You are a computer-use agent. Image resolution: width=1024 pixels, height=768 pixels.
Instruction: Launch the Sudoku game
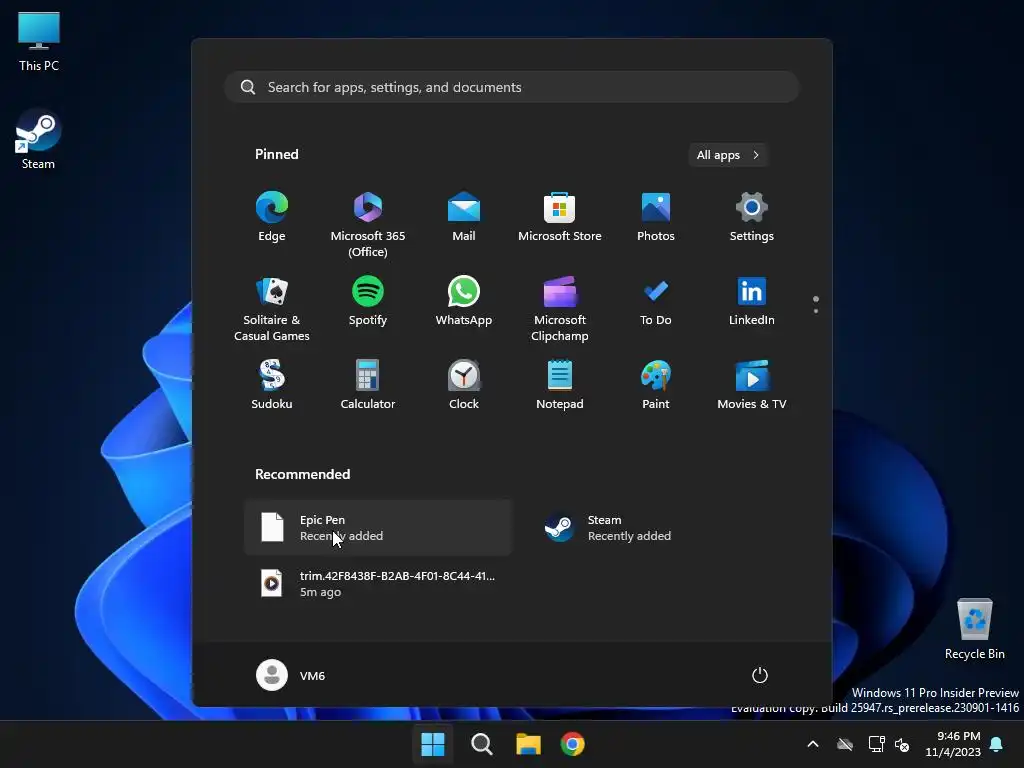pyautogui.click(x=272, y=385)
